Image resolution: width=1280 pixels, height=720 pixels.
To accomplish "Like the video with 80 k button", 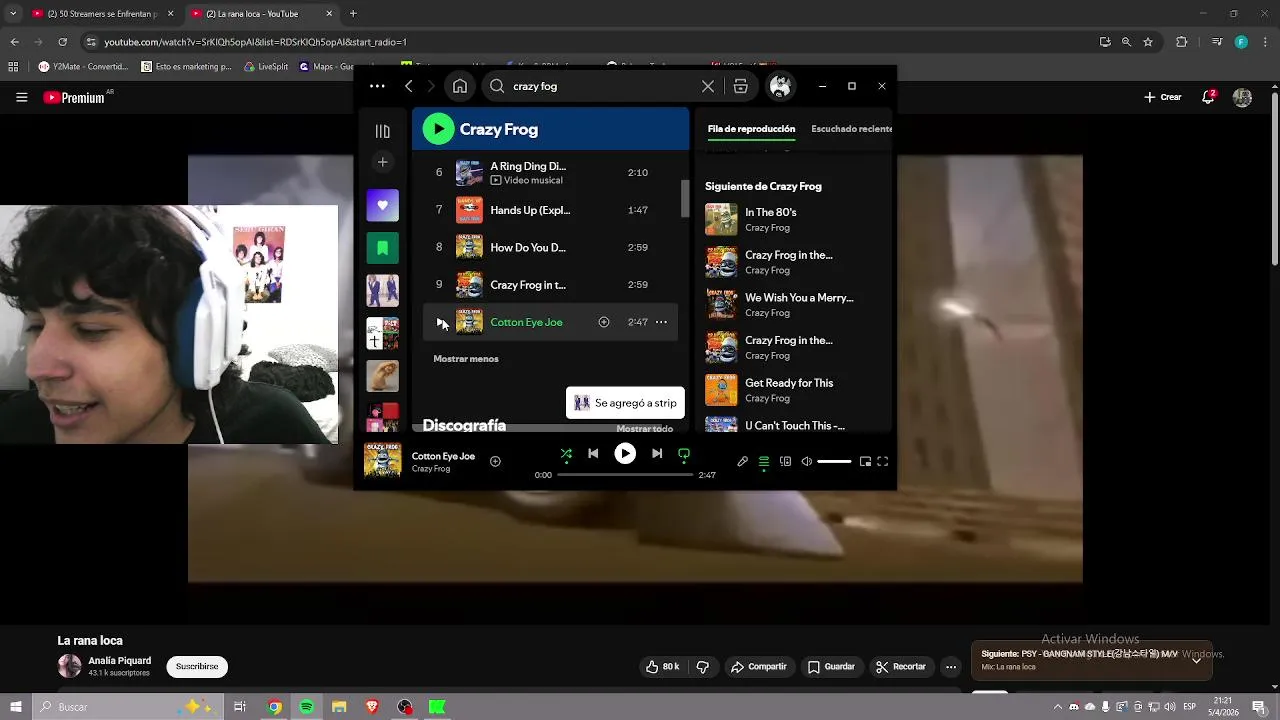I will (662, 667).
